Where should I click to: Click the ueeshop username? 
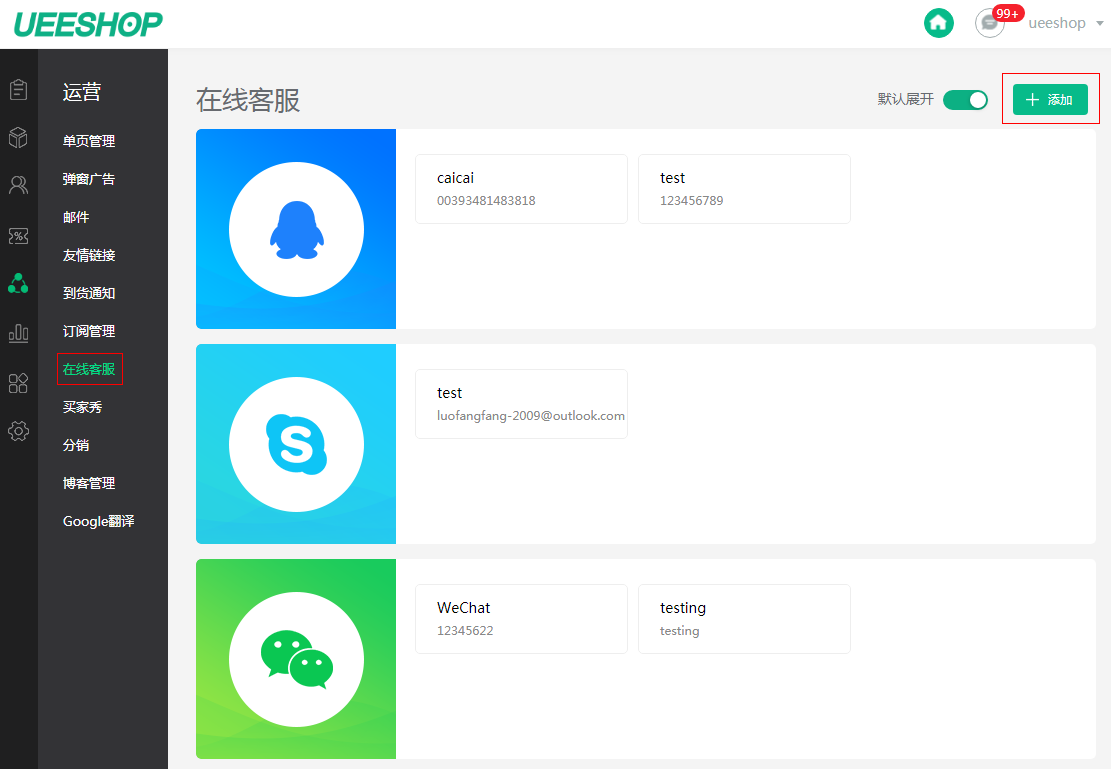pyautogui.click(x=1056, y=23)
